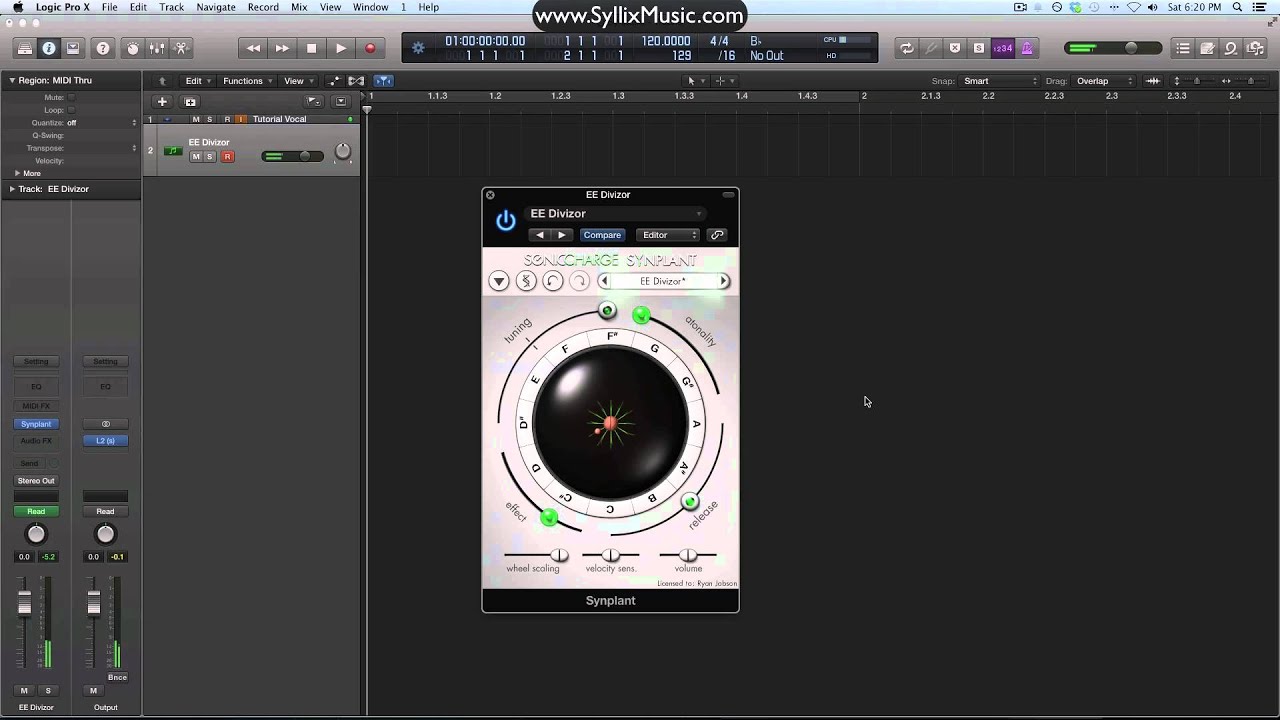This screenshot has height=720, width=1280.
Task: Open the Functions dropdown menu
Action: [x=247, y=81]
